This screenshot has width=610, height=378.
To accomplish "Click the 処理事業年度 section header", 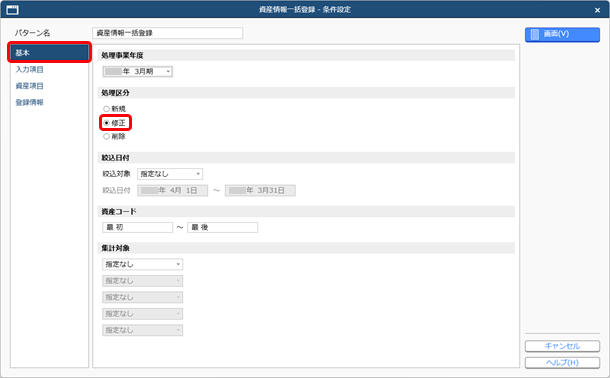I will [306, 56].
